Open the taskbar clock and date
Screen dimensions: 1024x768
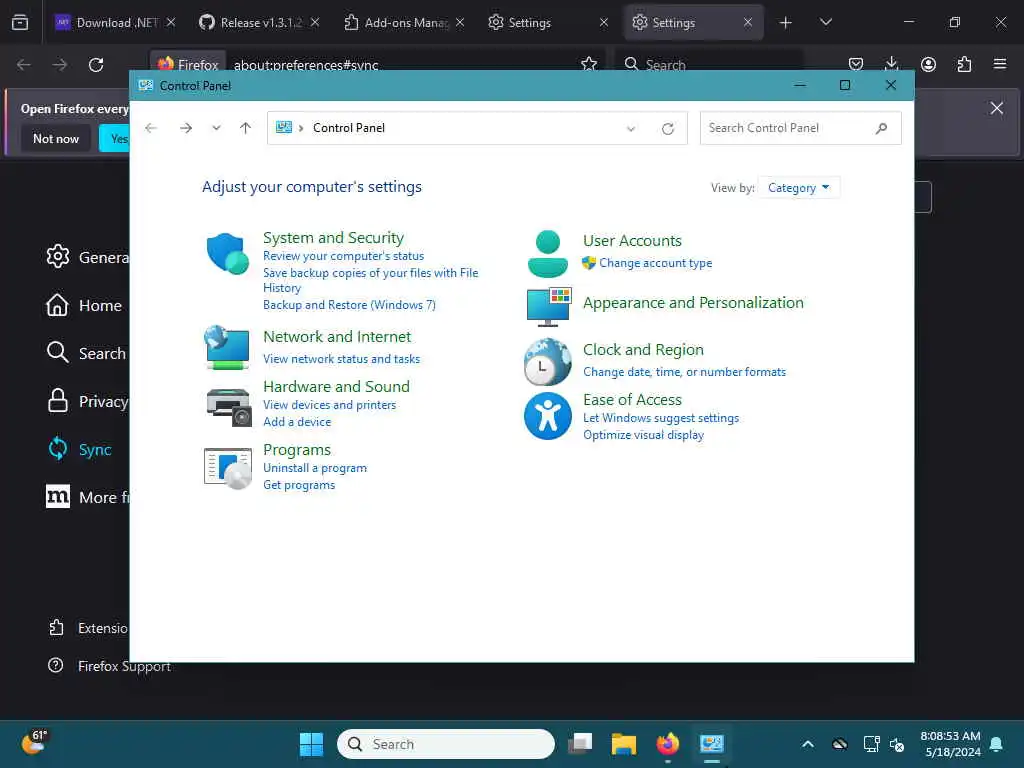pyautogui.click(x=950, y=744)
